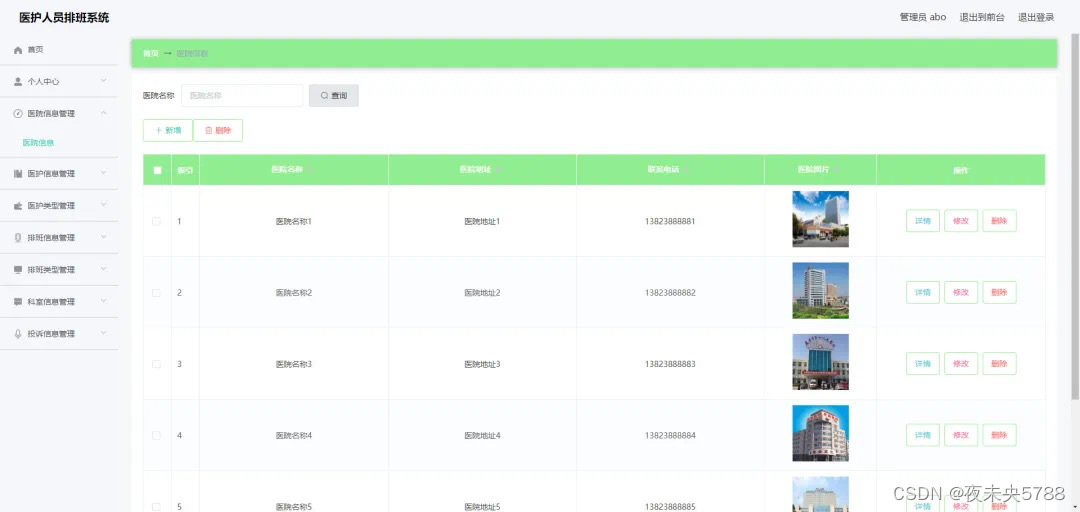This screenshot has width=1080, height=512.
Task: Click phone number 13823888881
Action: point(670,221)
